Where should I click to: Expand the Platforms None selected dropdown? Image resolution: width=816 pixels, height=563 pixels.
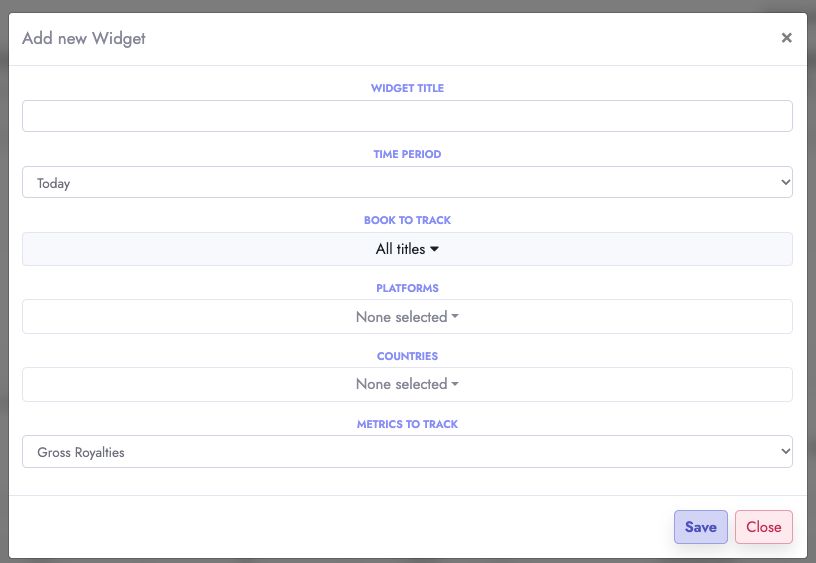[407, 316]
